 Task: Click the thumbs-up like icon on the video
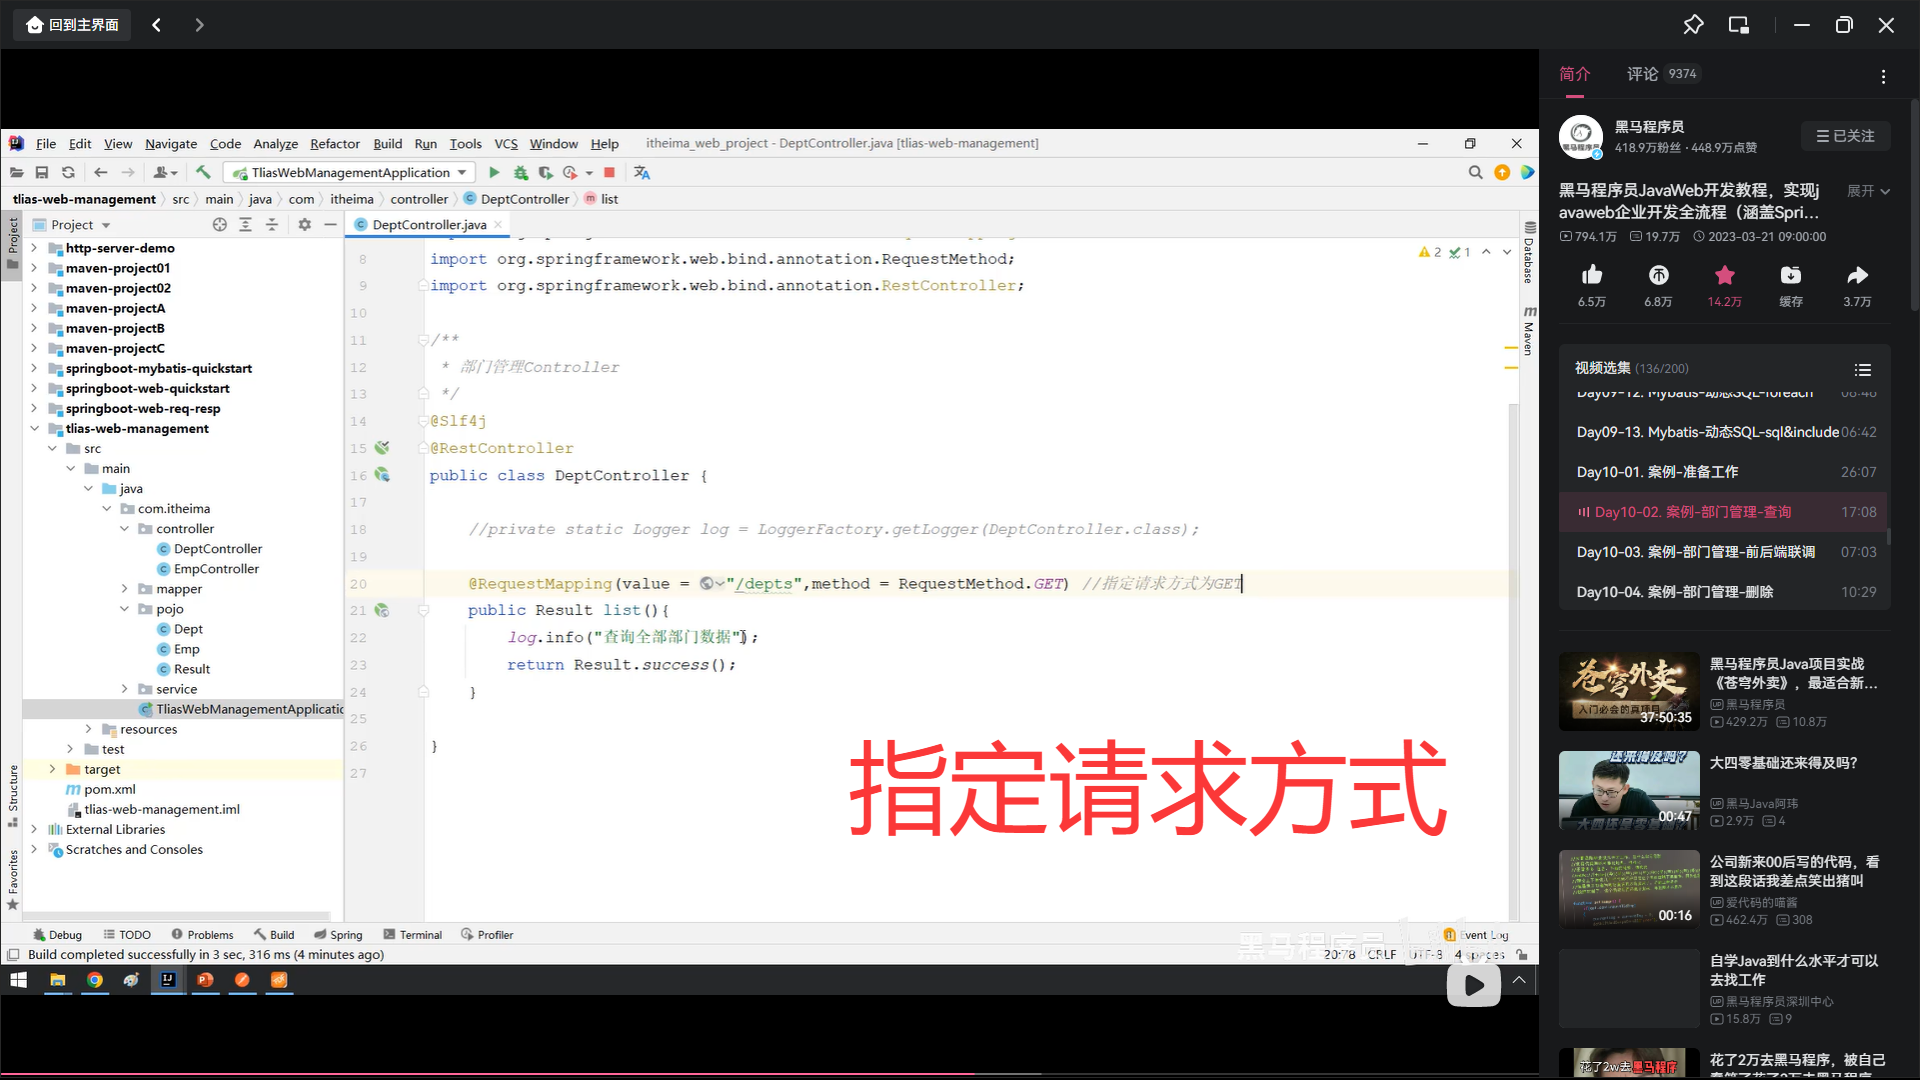1592,275
